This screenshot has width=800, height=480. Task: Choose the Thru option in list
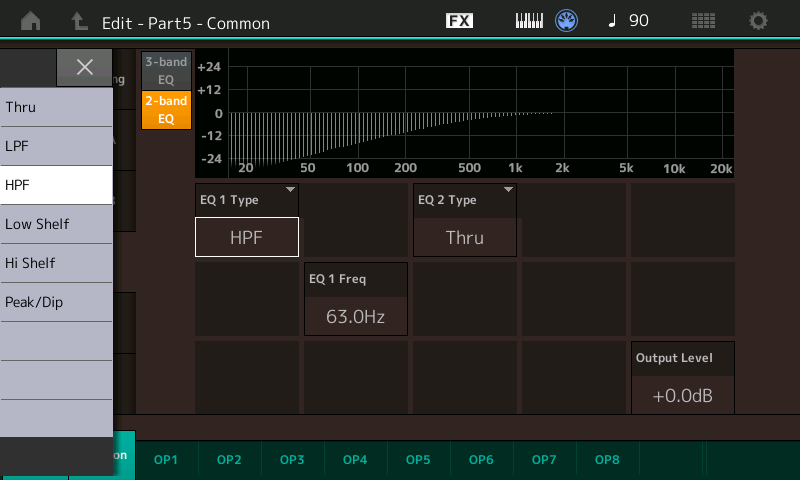56,107
